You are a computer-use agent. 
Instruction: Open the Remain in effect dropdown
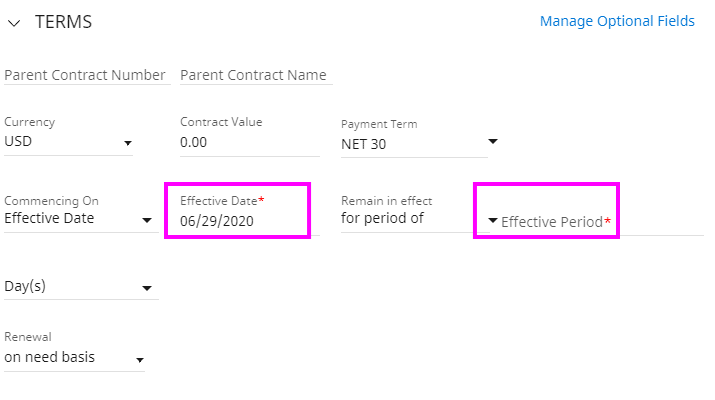click(x=415, y=218)
